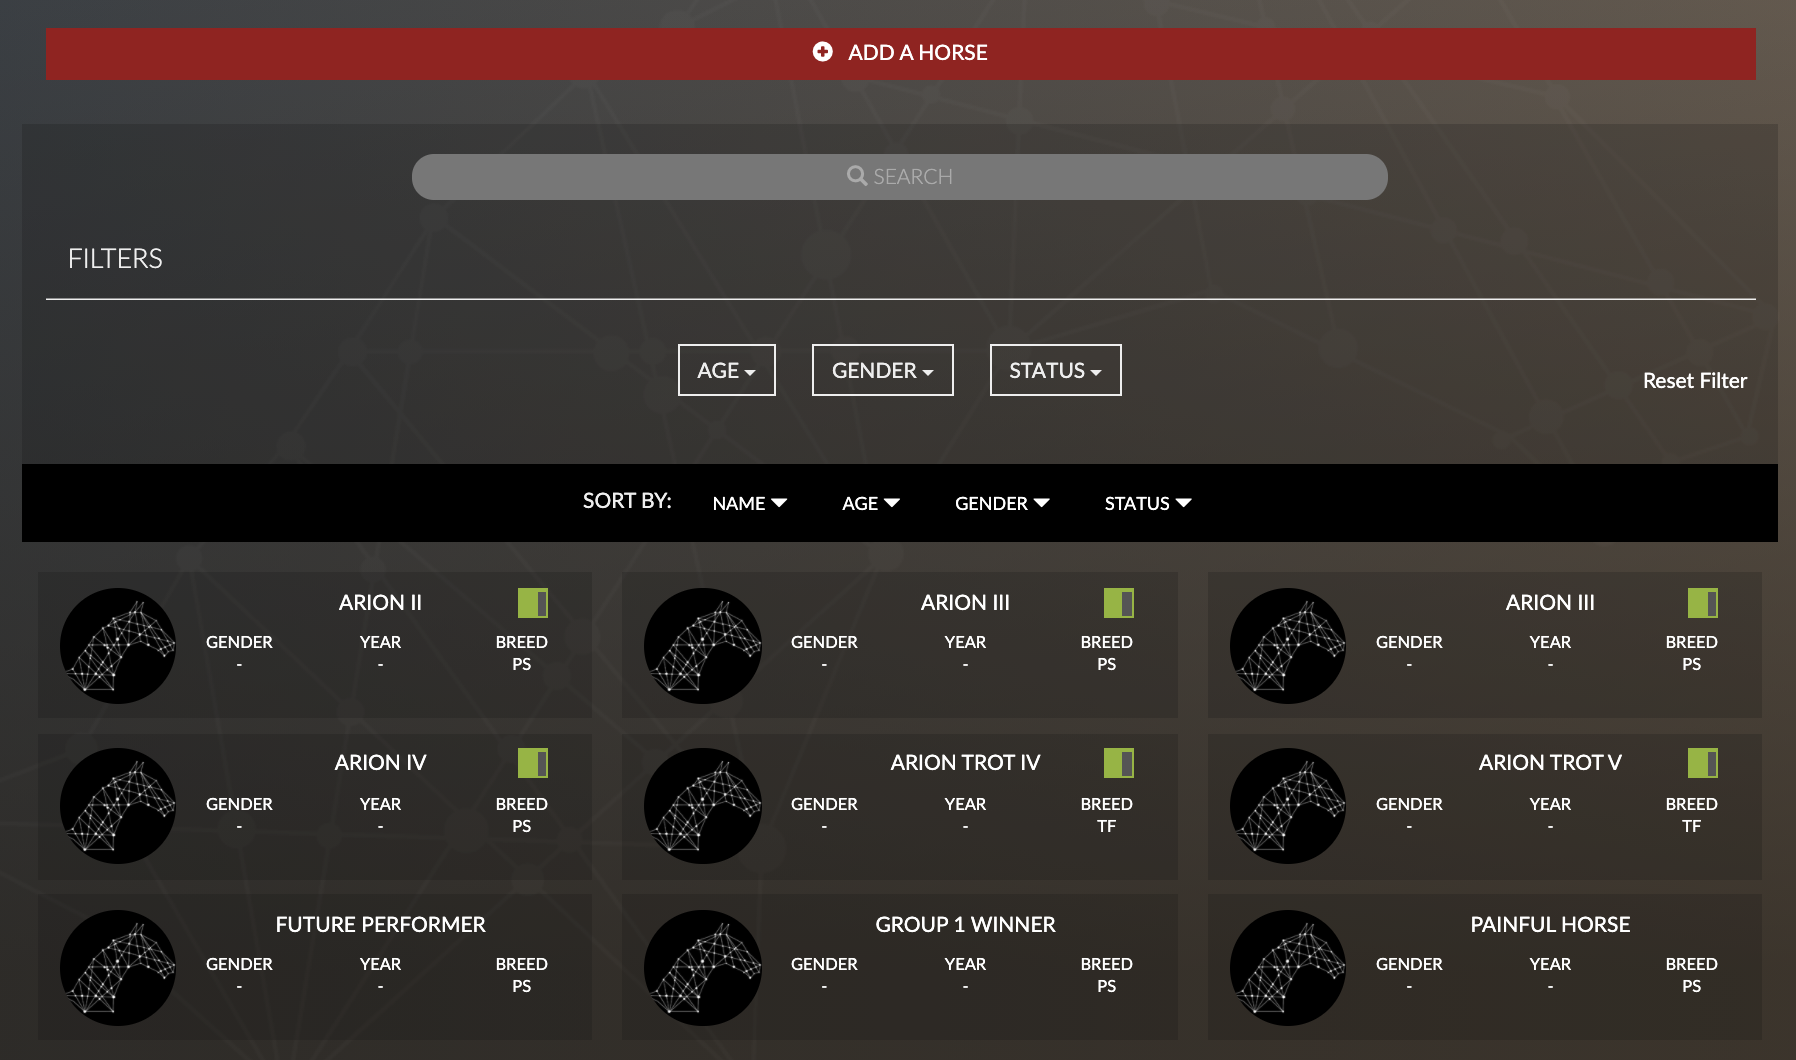Sort horses by NAME
This screenshot has height=1060, width=1796.
(750, 503)
